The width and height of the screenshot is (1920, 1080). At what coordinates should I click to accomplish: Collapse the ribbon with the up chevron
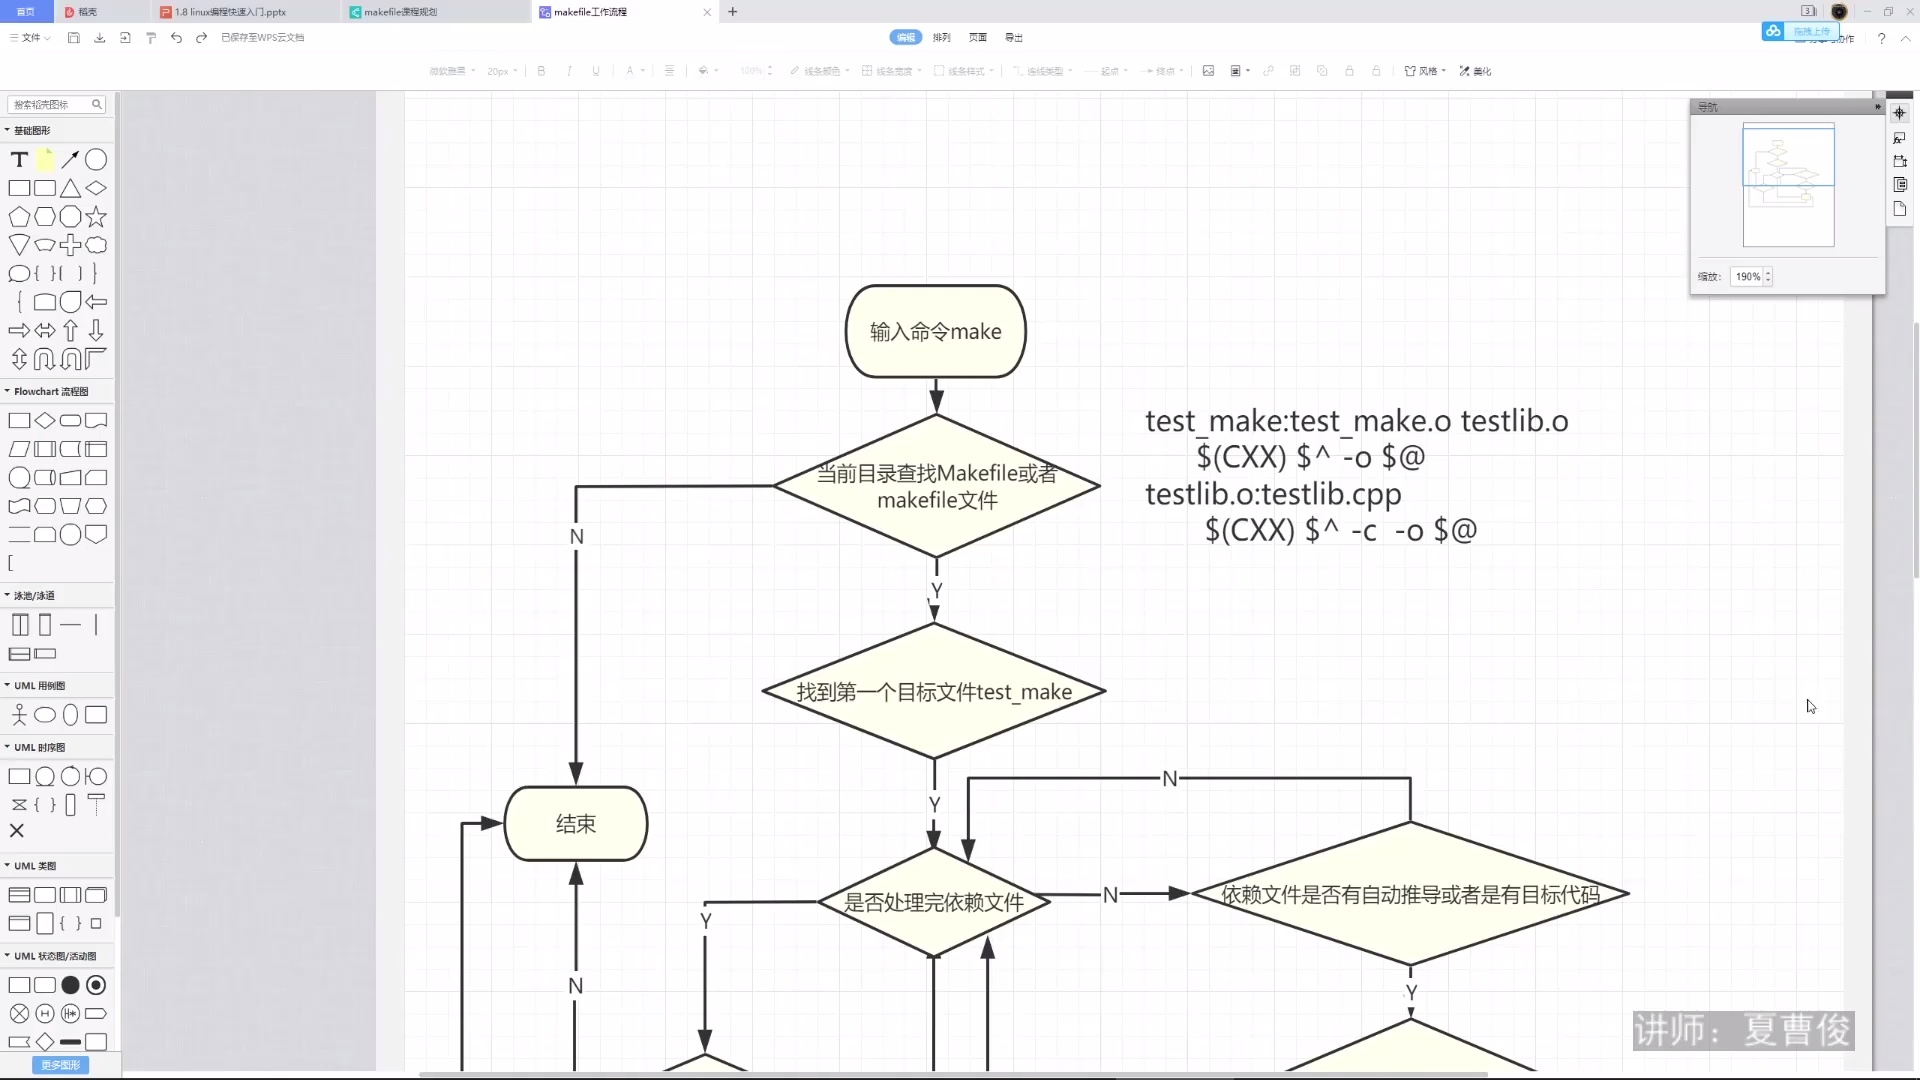point(1905,38)
